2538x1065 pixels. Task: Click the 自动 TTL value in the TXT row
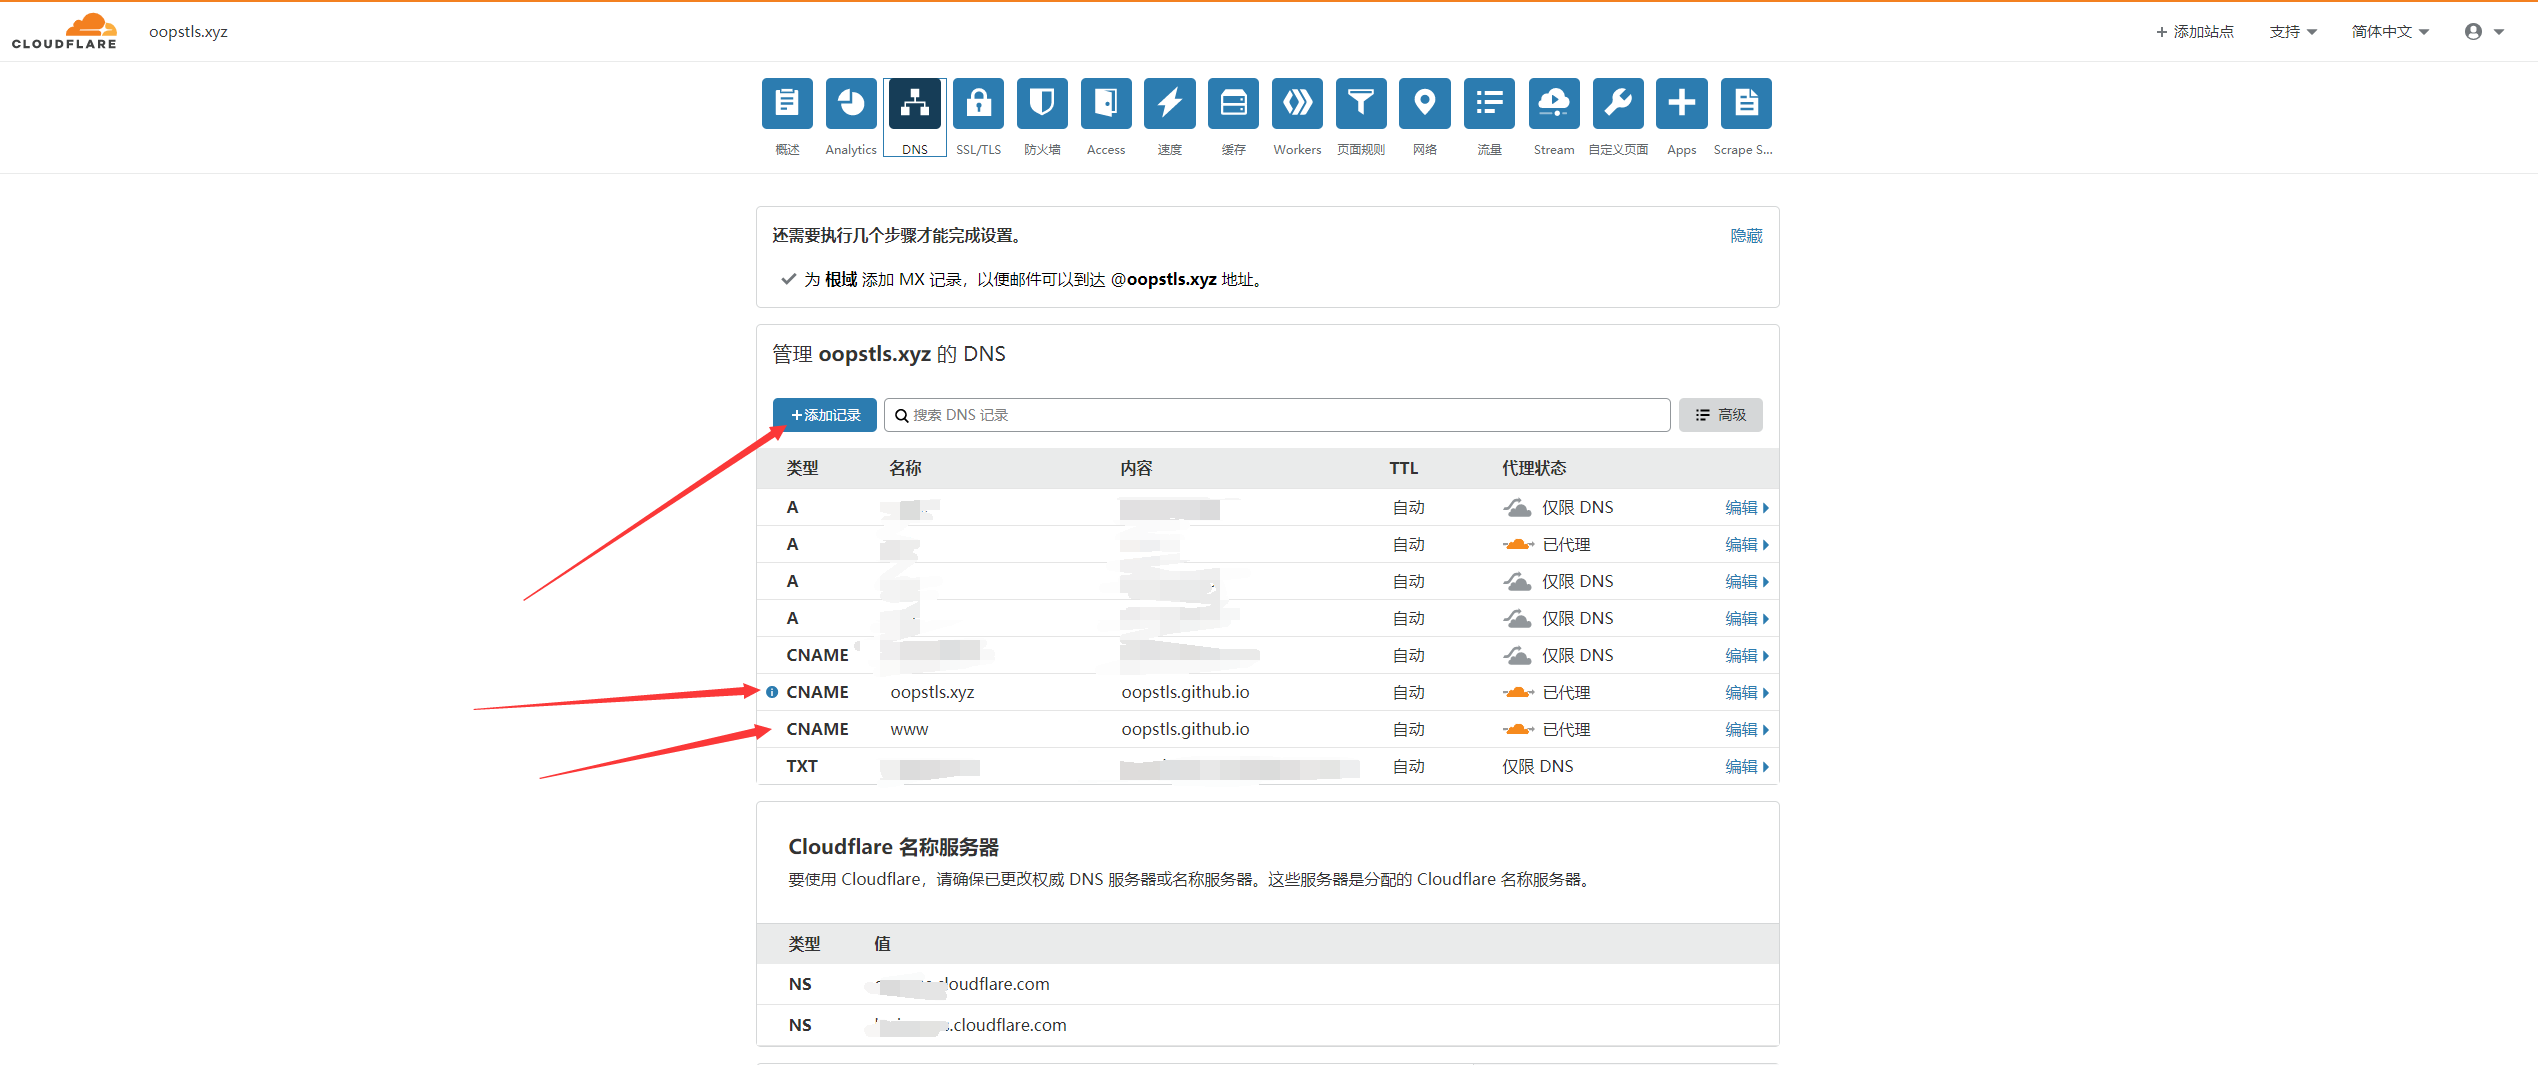tap(1409, 767)
